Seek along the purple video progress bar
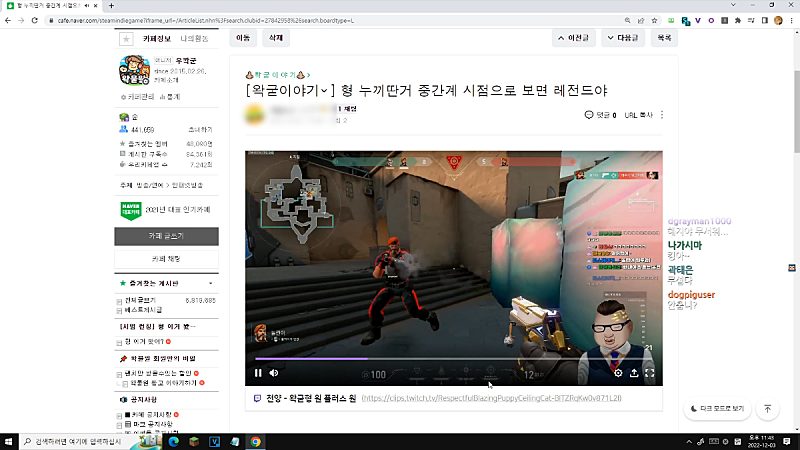This screenshot has width=800, height=450. (x=454, y=359)
